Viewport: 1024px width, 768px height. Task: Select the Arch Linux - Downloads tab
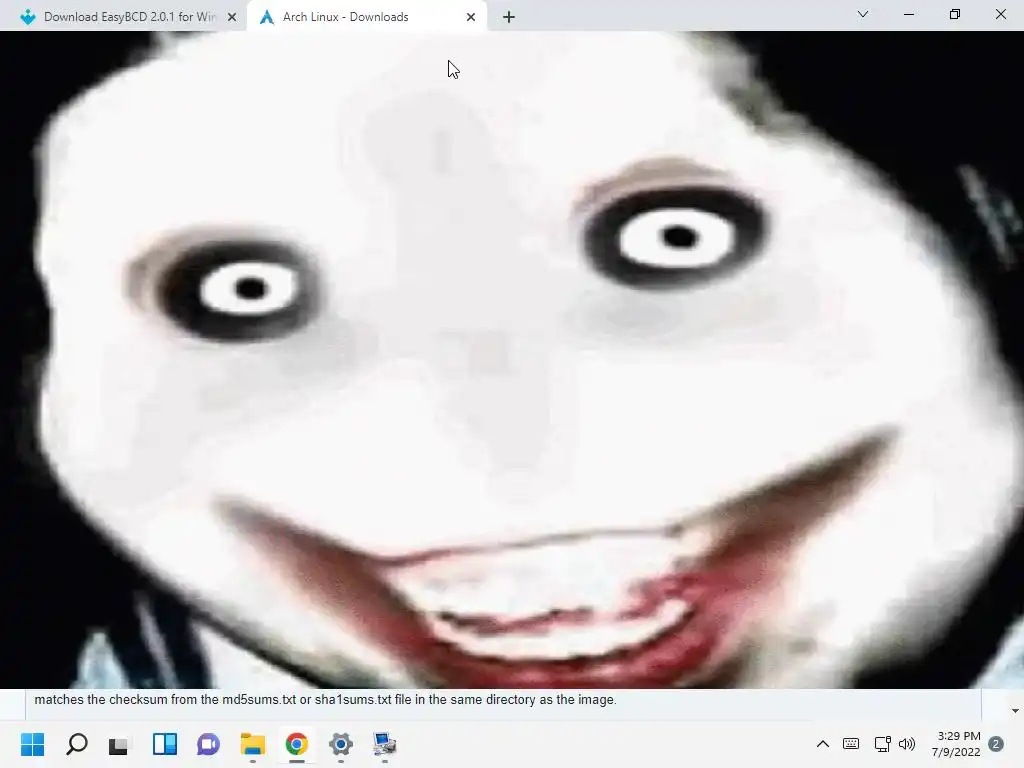(368, 17)
